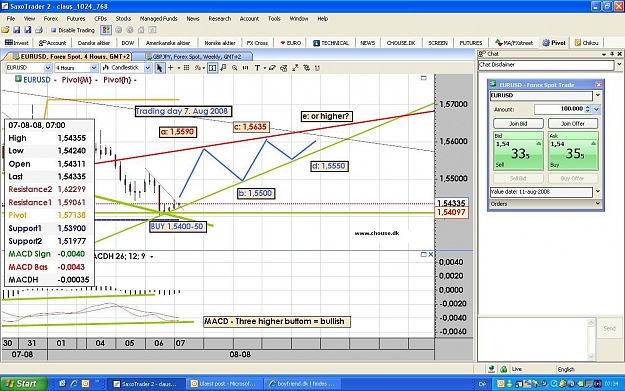This screenshot has width=625, height=391.
Task: Switch to the Pivot view
Action: tap(554, 43)
